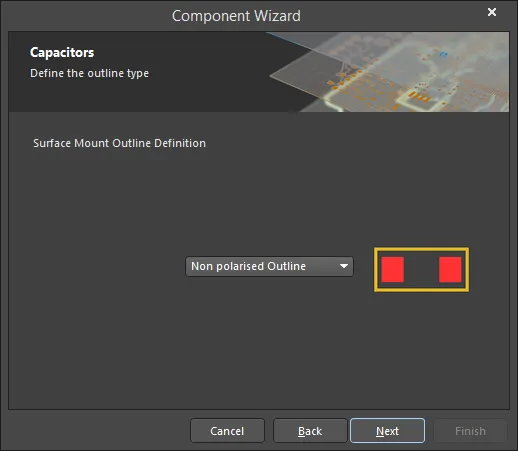Select the yellow outline border of the preview
The width and height of the screenshot is (518, 451).
[421, 249]
